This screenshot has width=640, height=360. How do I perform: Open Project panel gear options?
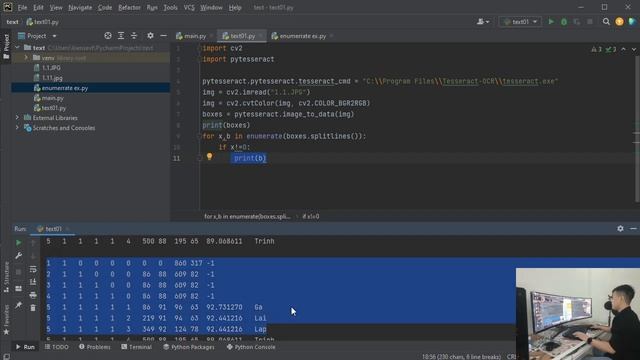150,36
